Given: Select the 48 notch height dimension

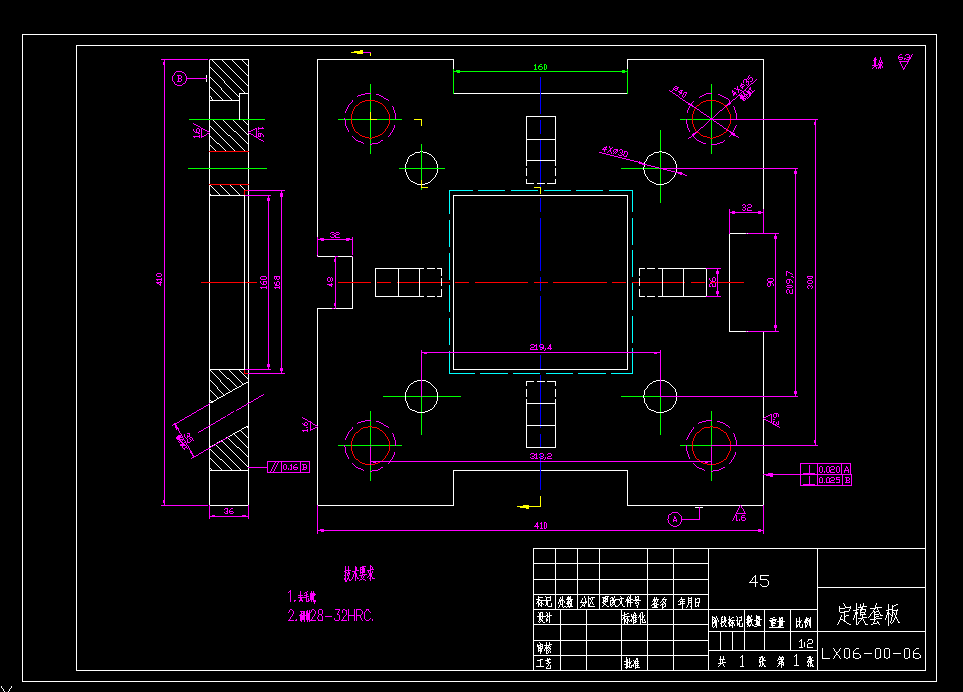Looking at the screenshot, I should pyautogui.click(x=330, y=282).
